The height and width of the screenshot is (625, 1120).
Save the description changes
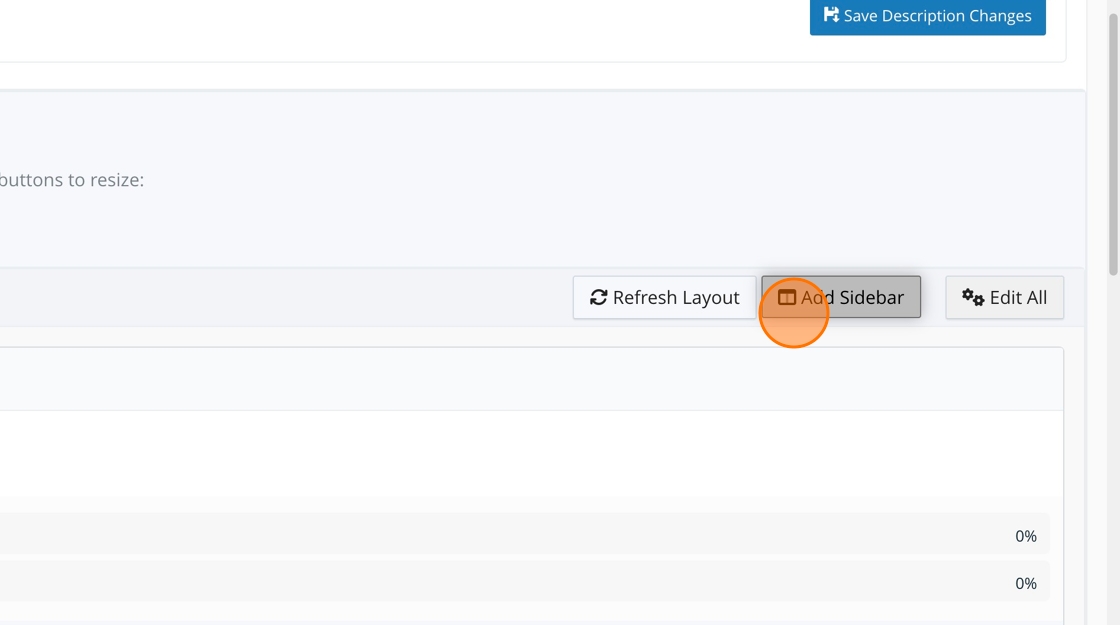(x=927, y=16)
